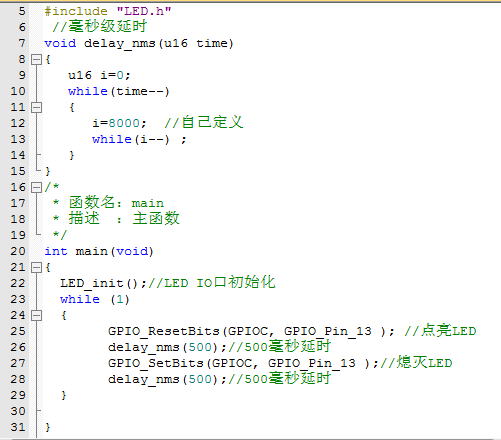
Task: Click the //毫秒级延时 comment
Action: [x=100, y=26]
